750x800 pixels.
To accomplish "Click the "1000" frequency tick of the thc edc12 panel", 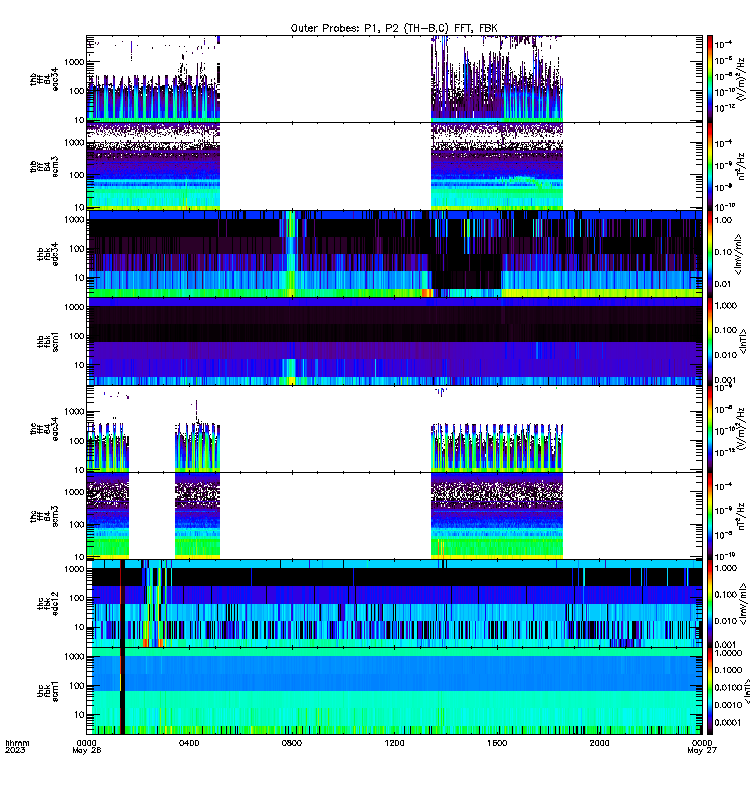I will pos(74,569).
